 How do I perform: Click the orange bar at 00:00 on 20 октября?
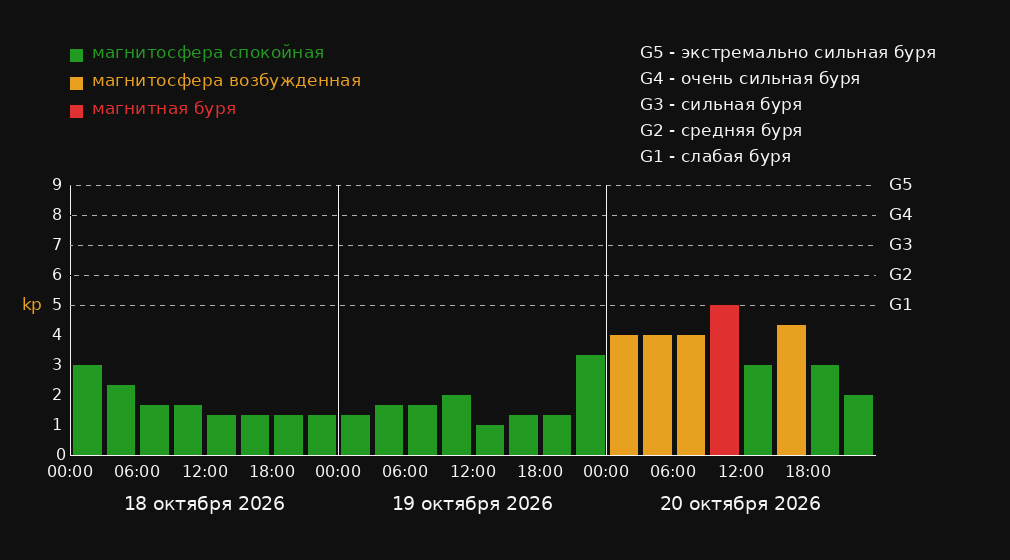point(624,395)
